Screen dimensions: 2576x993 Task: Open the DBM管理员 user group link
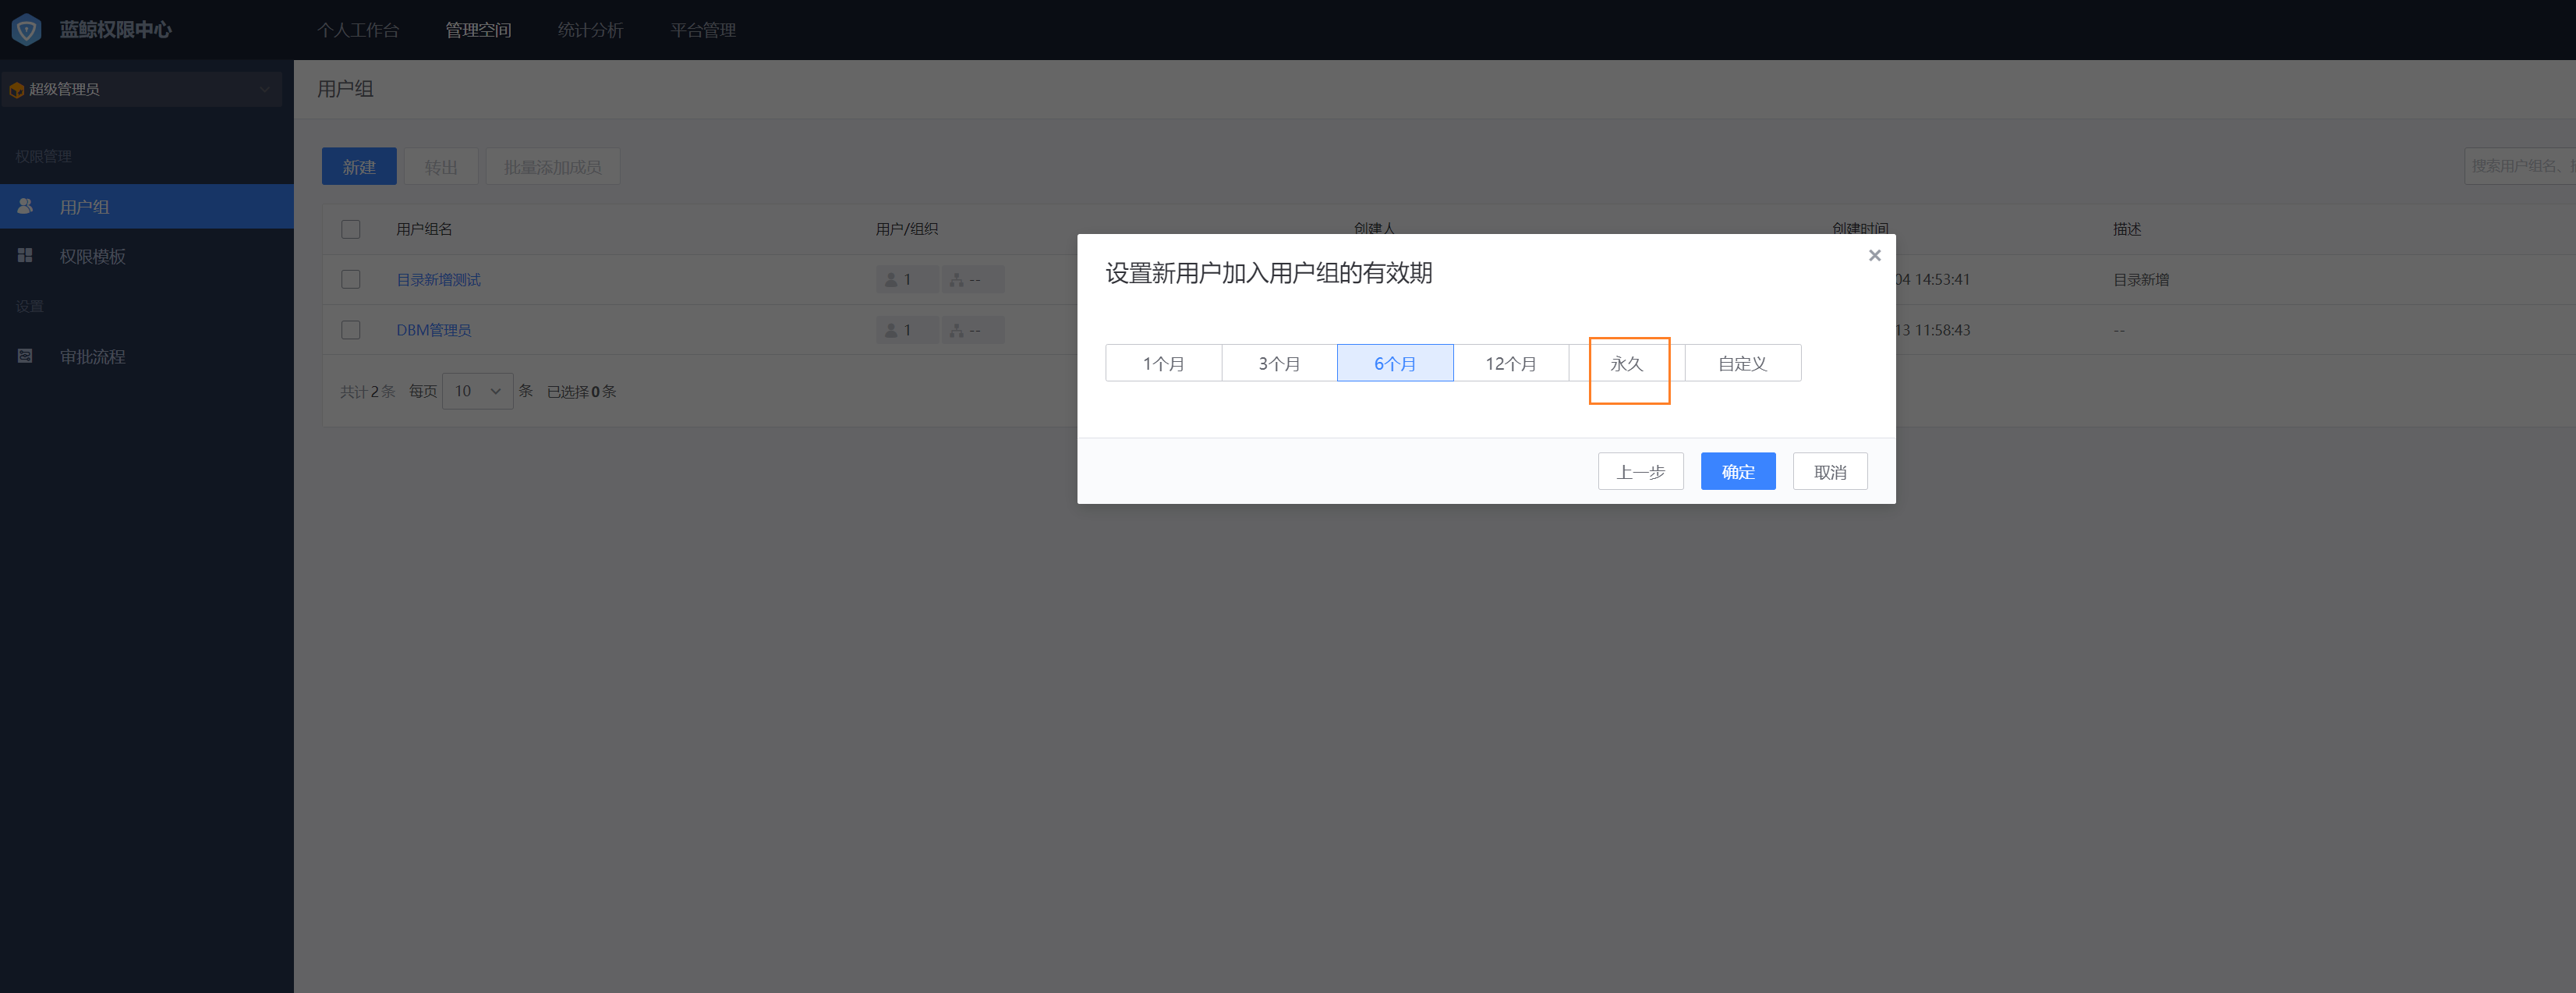(x=434, y=329)
